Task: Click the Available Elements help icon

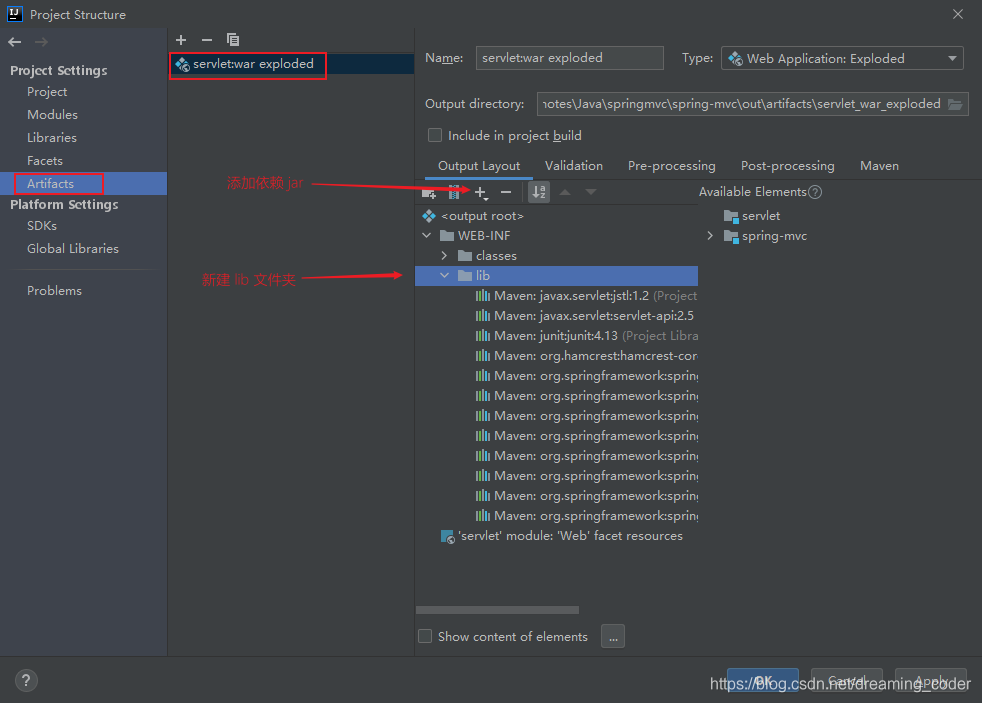Action: pos(815,192)
